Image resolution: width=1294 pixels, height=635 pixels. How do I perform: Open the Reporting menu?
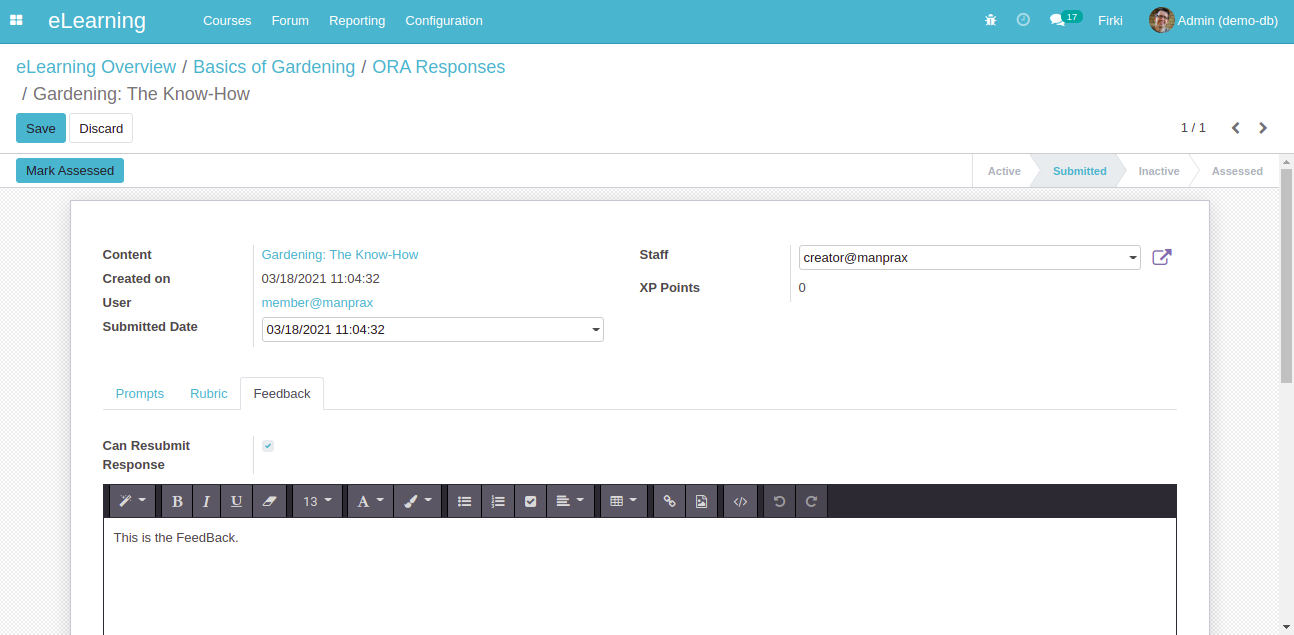click(x=357, y=21)
